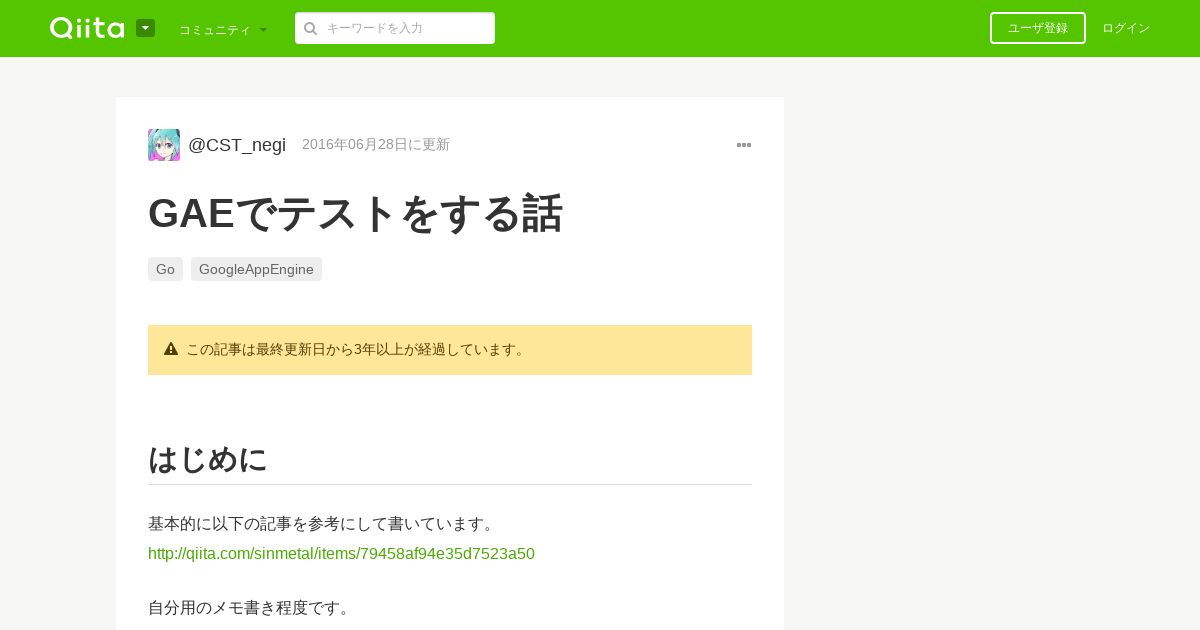Click the article title GAEでテストをする話
Image resolution: width=1200 pixels, height=630 pixels.
pos(355,213)
